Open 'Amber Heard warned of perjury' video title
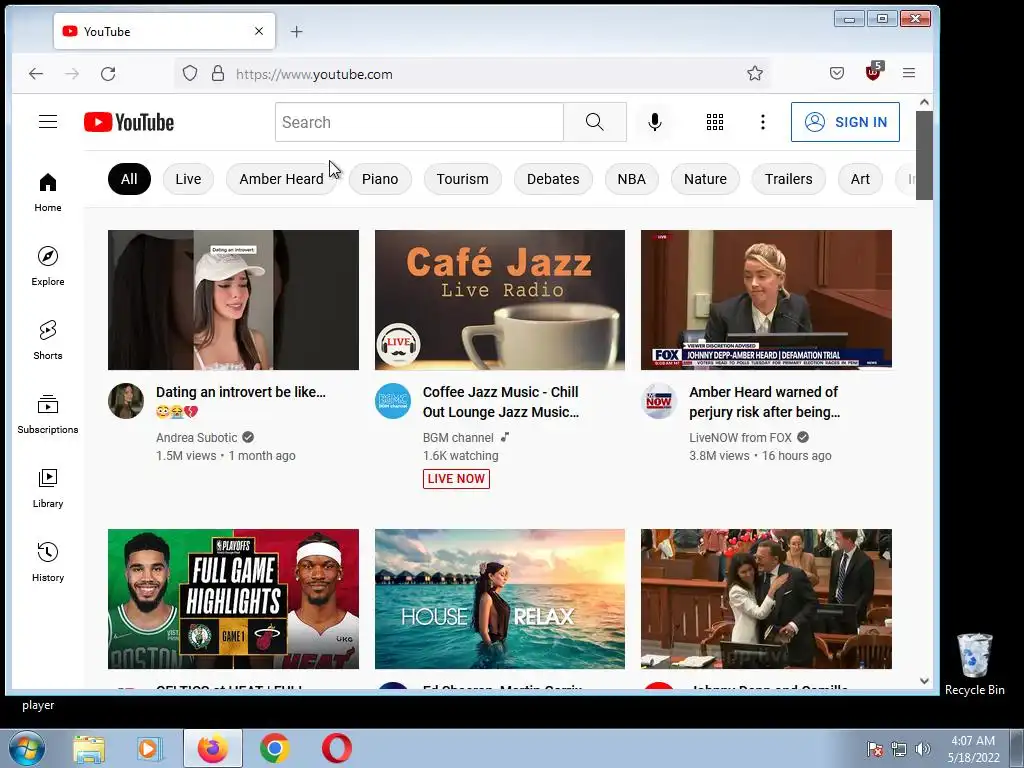1024x768 pixels. pyautogui.click(x=765, y=402)
